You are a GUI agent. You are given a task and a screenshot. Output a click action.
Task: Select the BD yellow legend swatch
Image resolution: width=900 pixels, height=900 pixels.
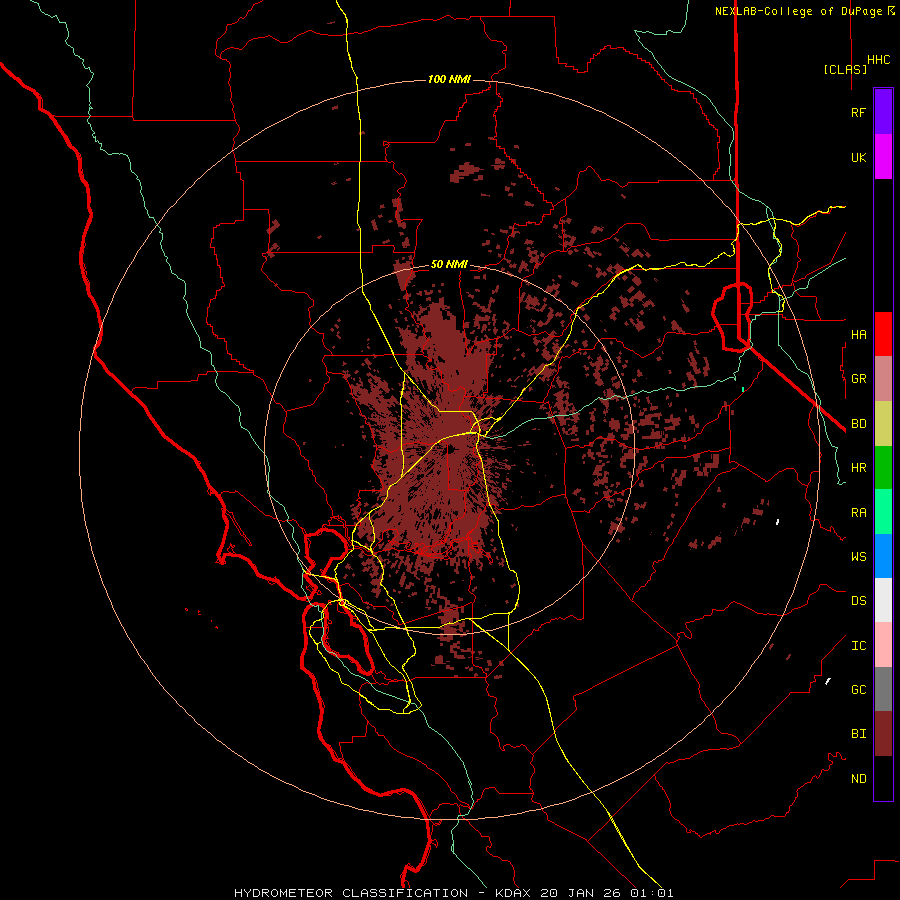pos(883,424)
